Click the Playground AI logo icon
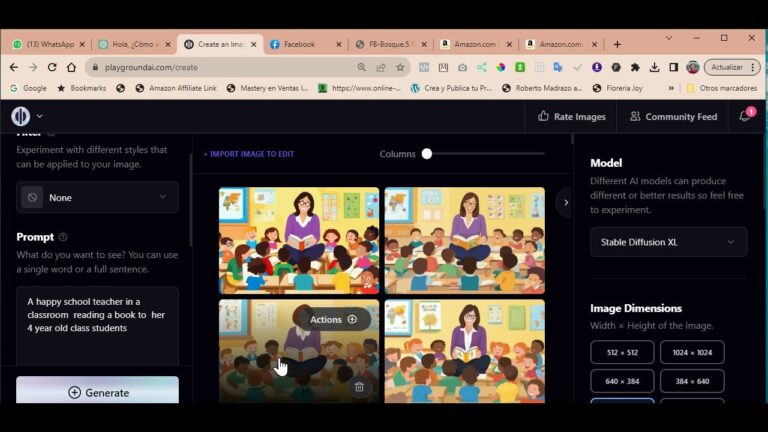 (20, 116)
